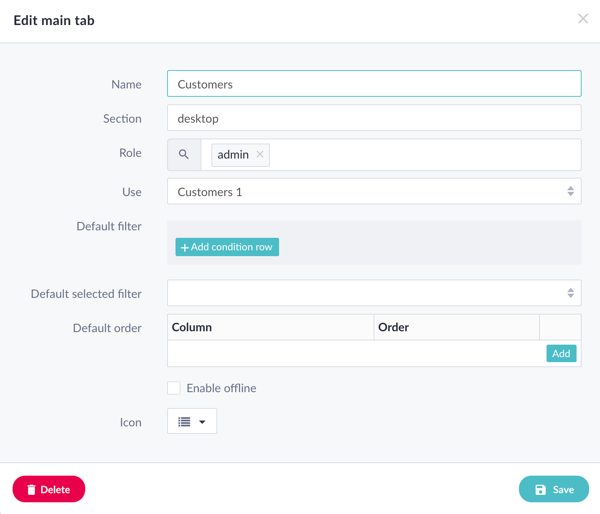This screenshot has width=600, height=514.
Task: Click empty Role input area beside admin
Action: pos(420,155)
